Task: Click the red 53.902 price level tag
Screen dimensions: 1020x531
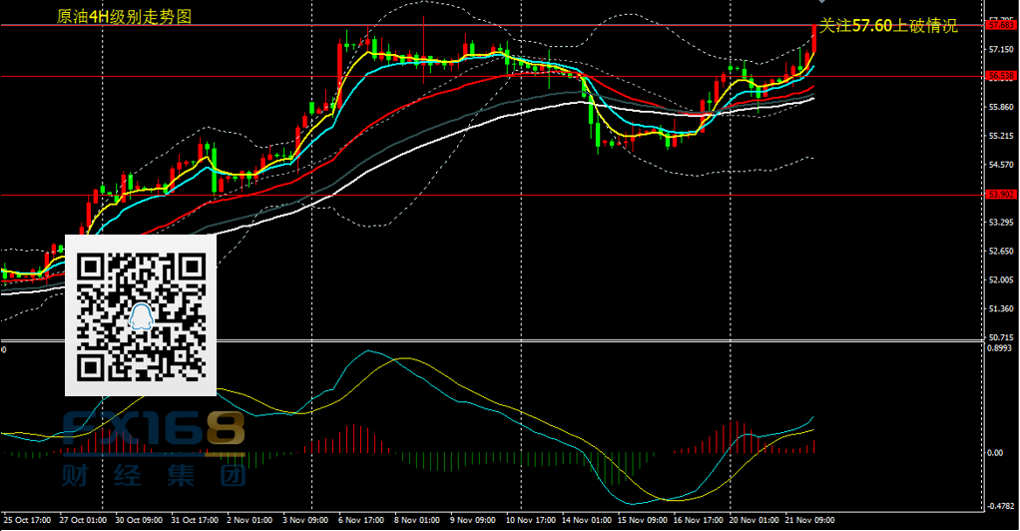Action: [1001, 194]
